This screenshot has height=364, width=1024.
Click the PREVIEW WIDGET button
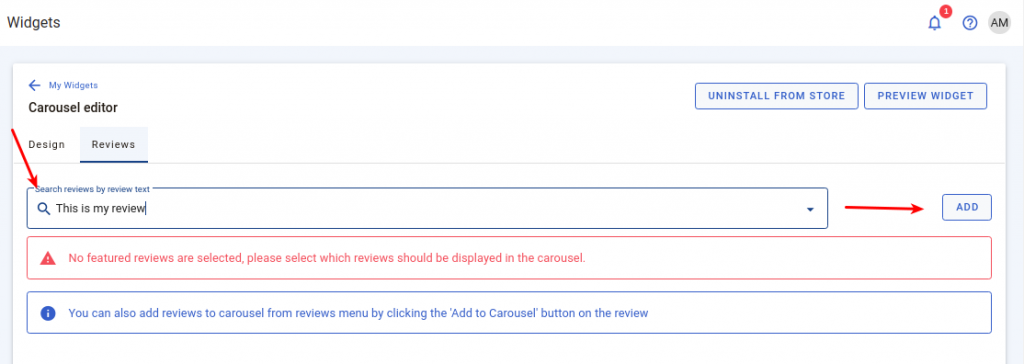pyautogui.click(x=925, y=96)
